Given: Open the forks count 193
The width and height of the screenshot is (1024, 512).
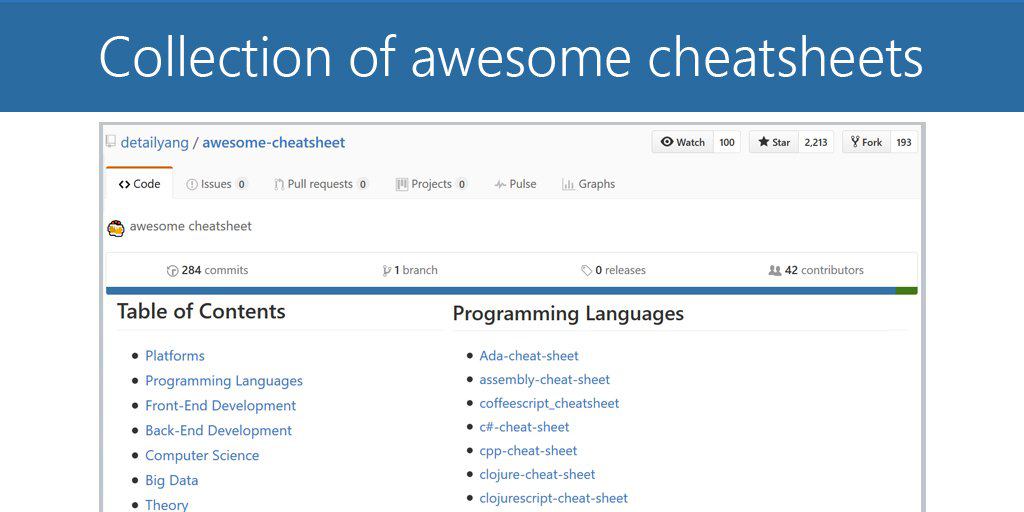Looking at the screenshot, I should point(904,142).
